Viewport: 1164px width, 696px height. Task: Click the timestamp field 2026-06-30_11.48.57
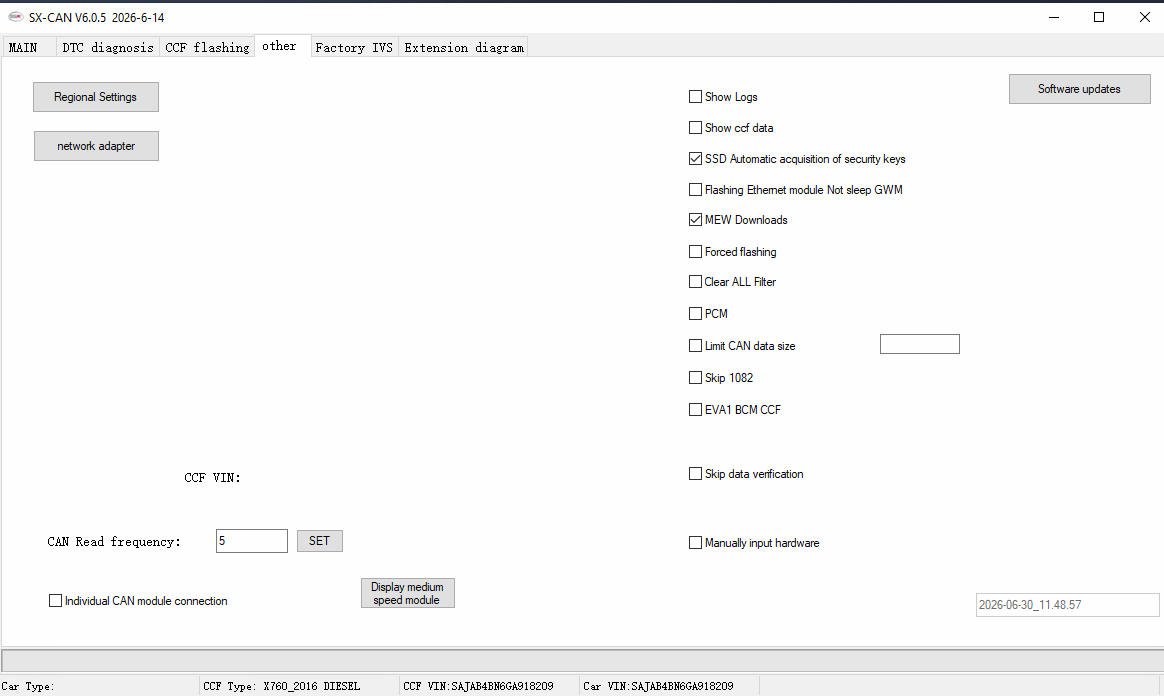tap(1067, 605)
